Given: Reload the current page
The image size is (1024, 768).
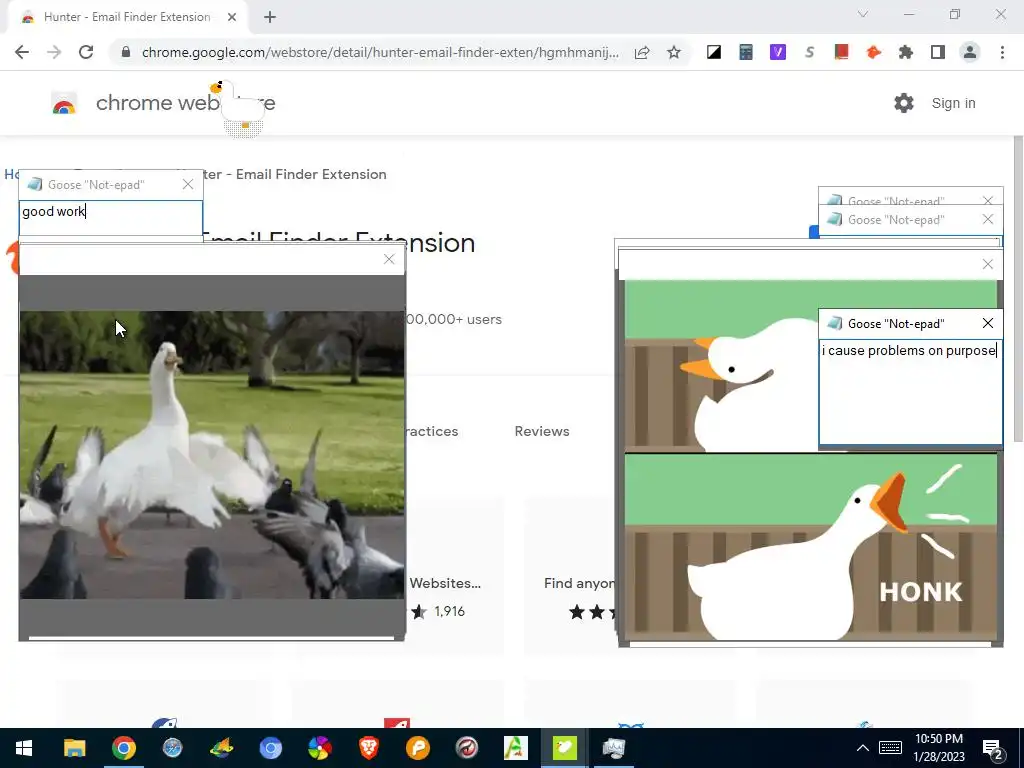Looking at the screenshot, I should tap(86, 52).
